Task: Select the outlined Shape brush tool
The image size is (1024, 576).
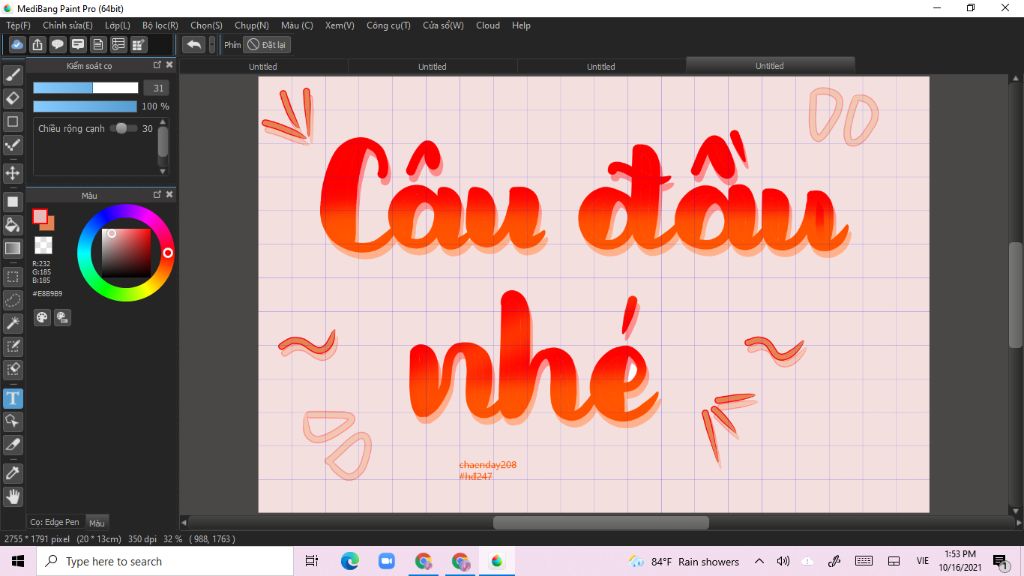Action: tap(12, 121)
